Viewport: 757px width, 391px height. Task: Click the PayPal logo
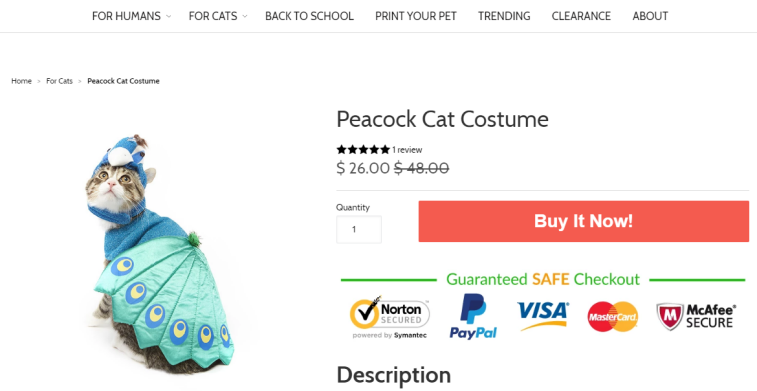(x=473, y=317)
